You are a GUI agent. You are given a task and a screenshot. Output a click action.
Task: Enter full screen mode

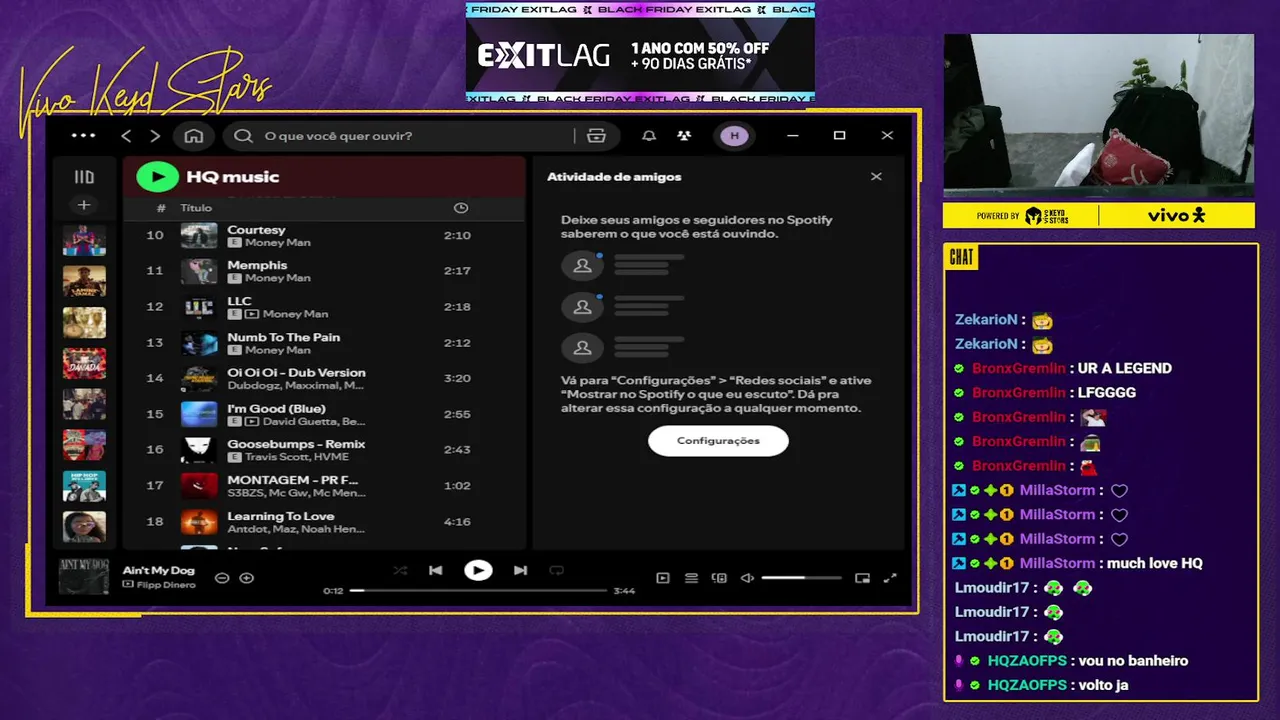point(890,578)
